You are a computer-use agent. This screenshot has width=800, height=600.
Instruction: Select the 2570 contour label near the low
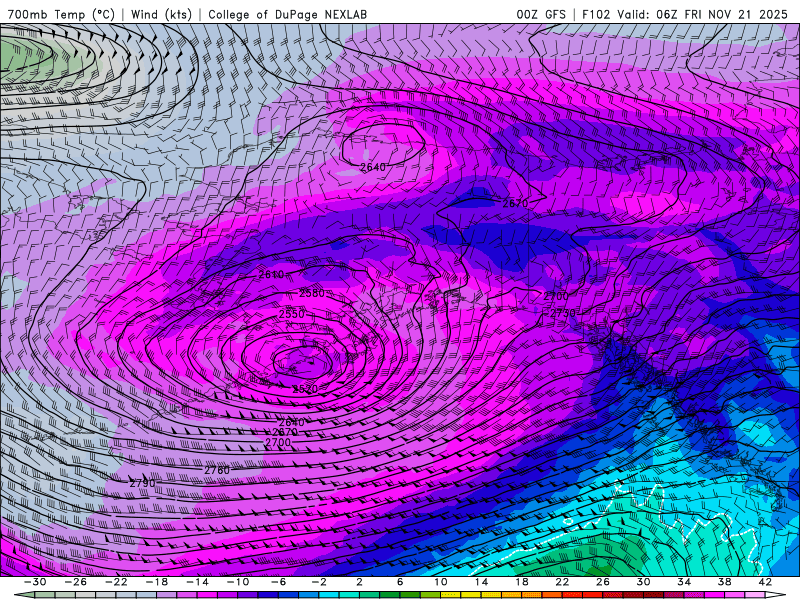(305, 389)
